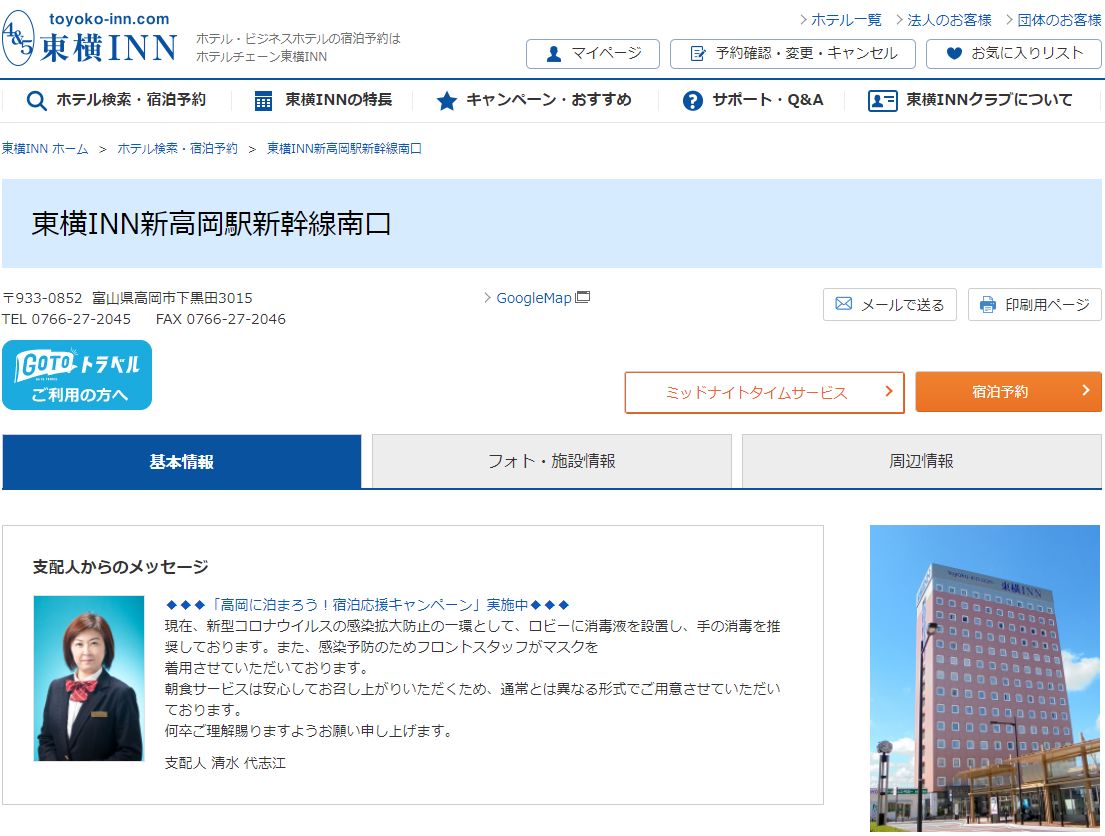Image resolution: width=1105 pixels, height=836 pixels.
Task: Click 予約確認・変更・キャンセル button
Action: pyautogui.click(x=793, y=54)
